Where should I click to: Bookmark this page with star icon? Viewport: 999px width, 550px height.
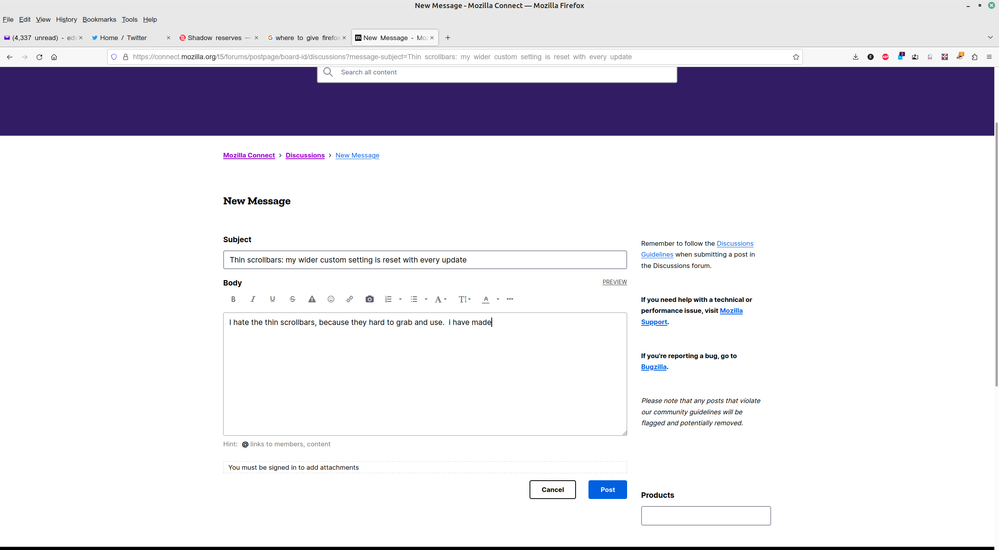pos(796,57)
